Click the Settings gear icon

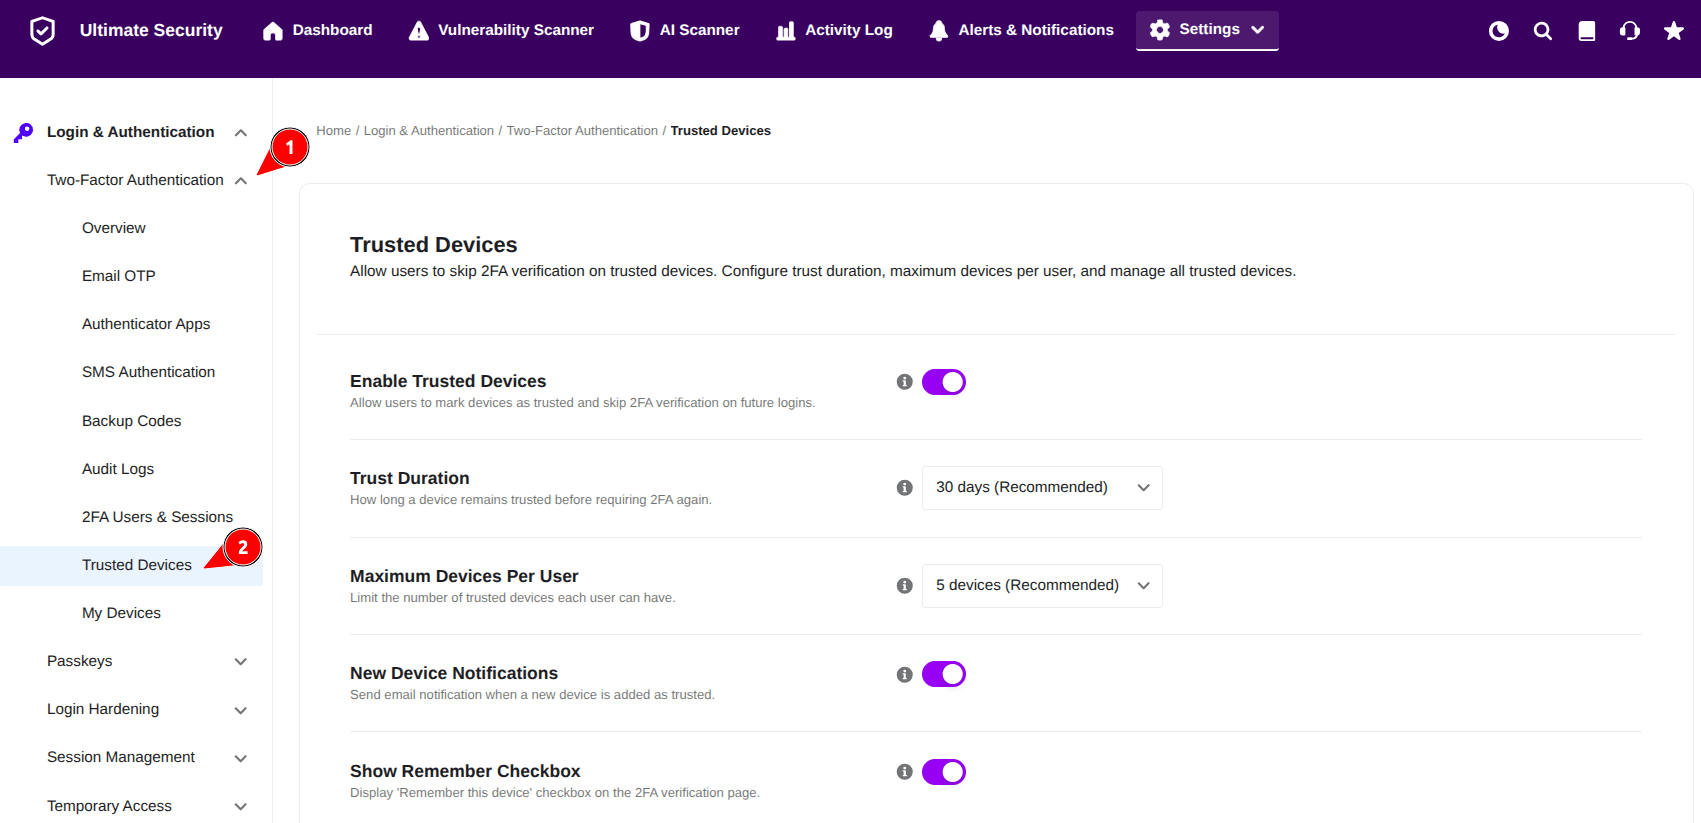pos(1160,30)
